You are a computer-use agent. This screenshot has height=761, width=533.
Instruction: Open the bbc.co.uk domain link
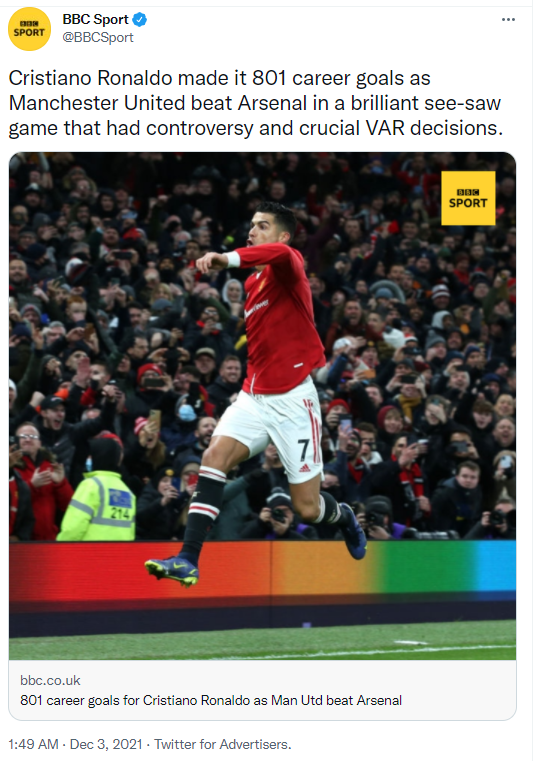click(x=50, y=680)
